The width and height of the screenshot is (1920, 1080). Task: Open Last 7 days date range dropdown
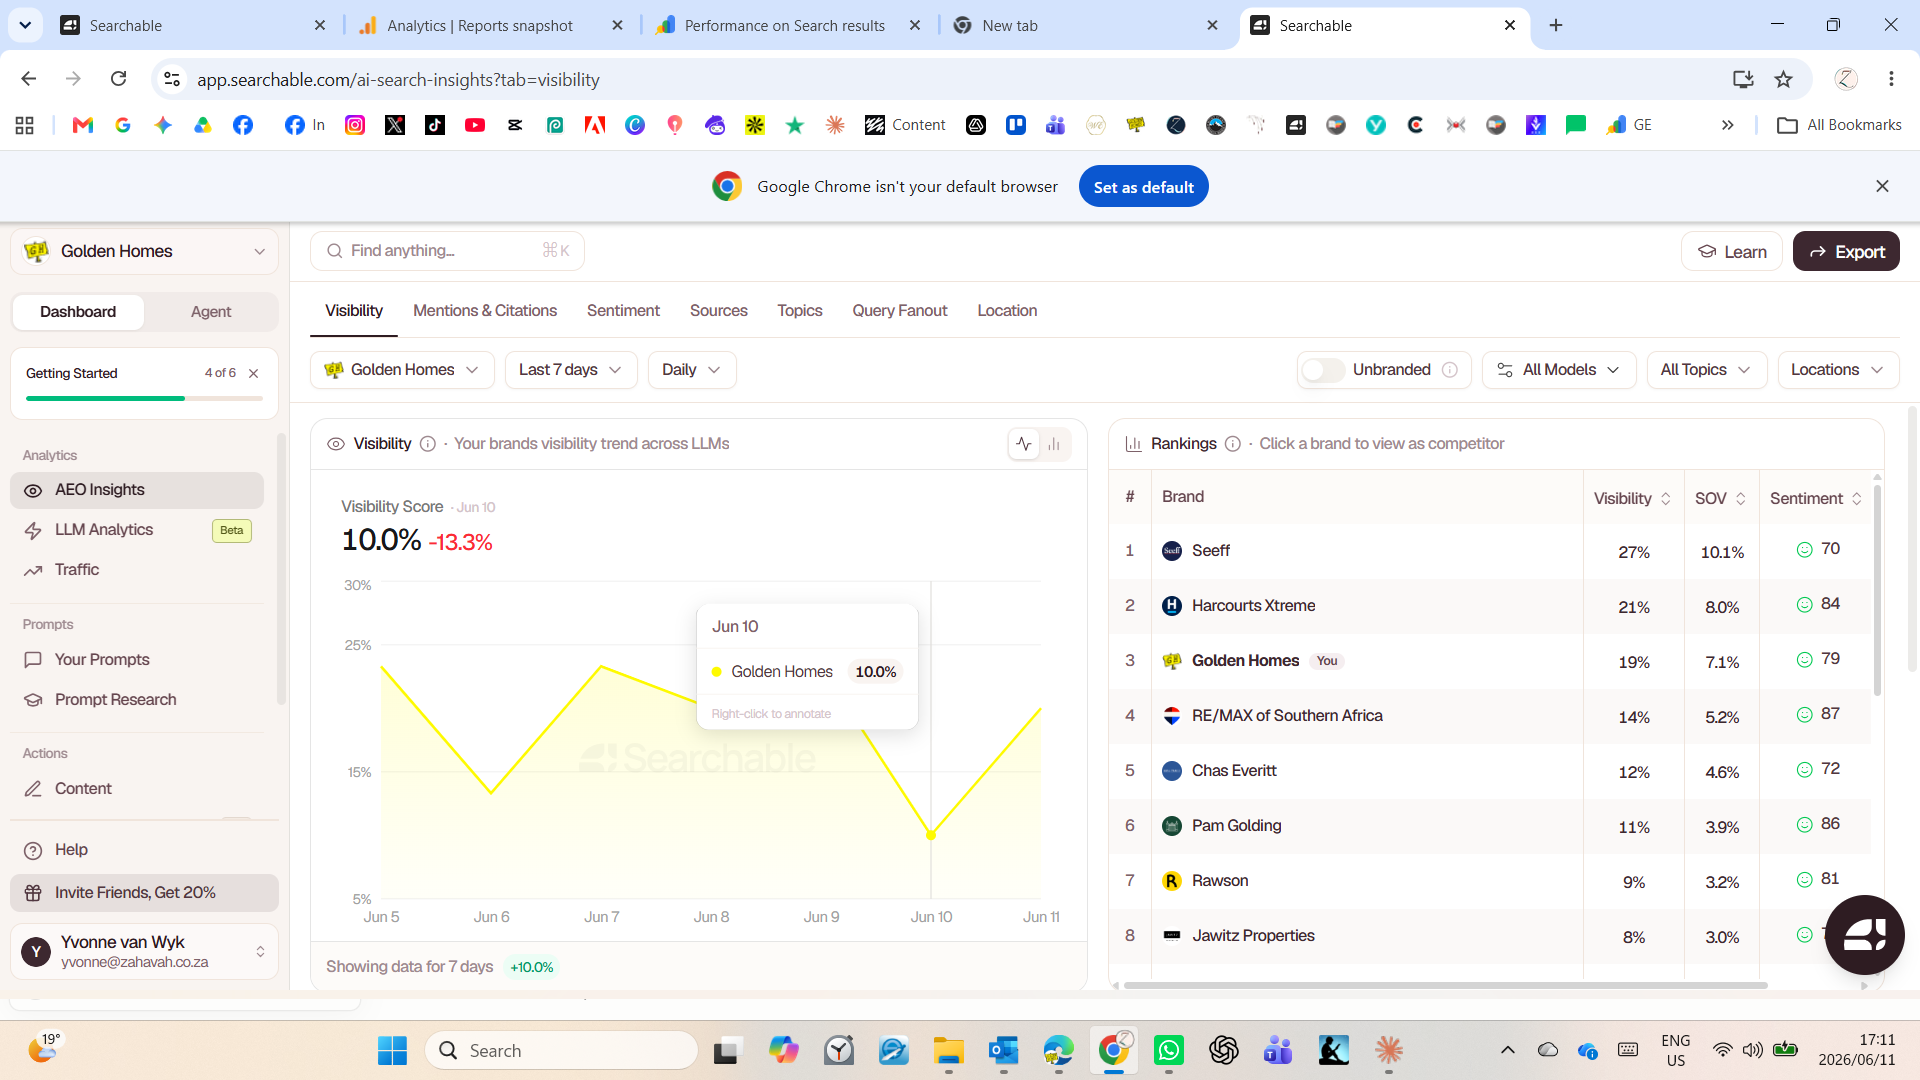[x=570, y=370]
